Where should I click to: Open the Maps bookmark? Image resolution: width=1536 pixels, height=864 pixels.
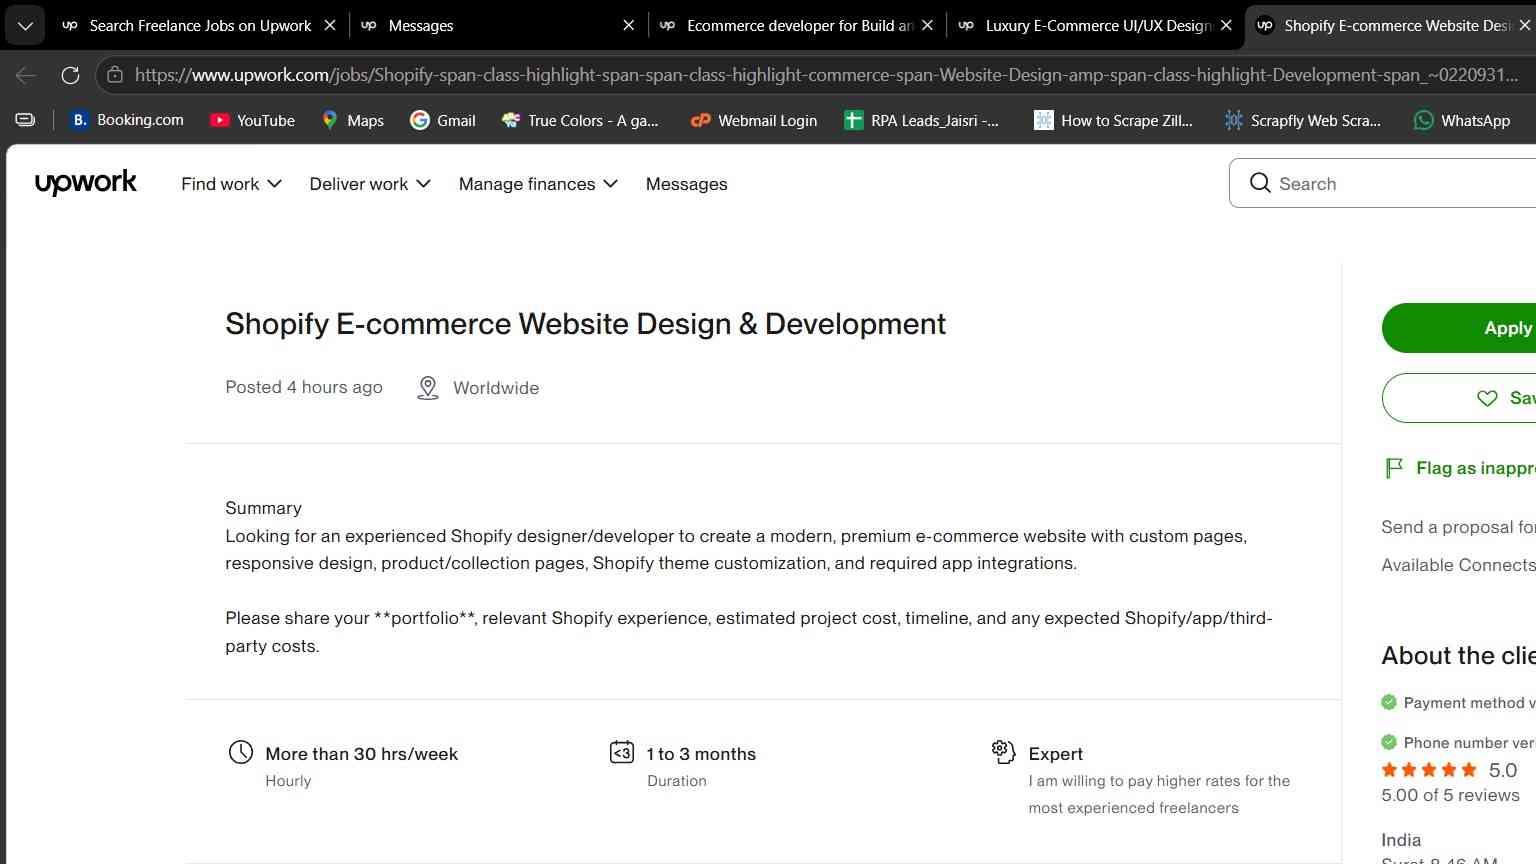(352, 120)
